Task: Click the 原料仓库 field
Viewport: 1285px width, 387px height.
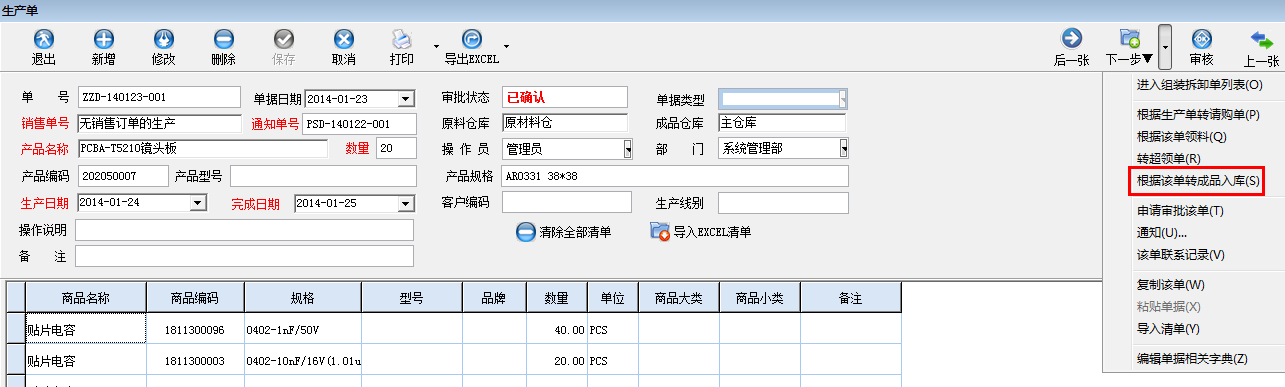Action: coord(564,123)
